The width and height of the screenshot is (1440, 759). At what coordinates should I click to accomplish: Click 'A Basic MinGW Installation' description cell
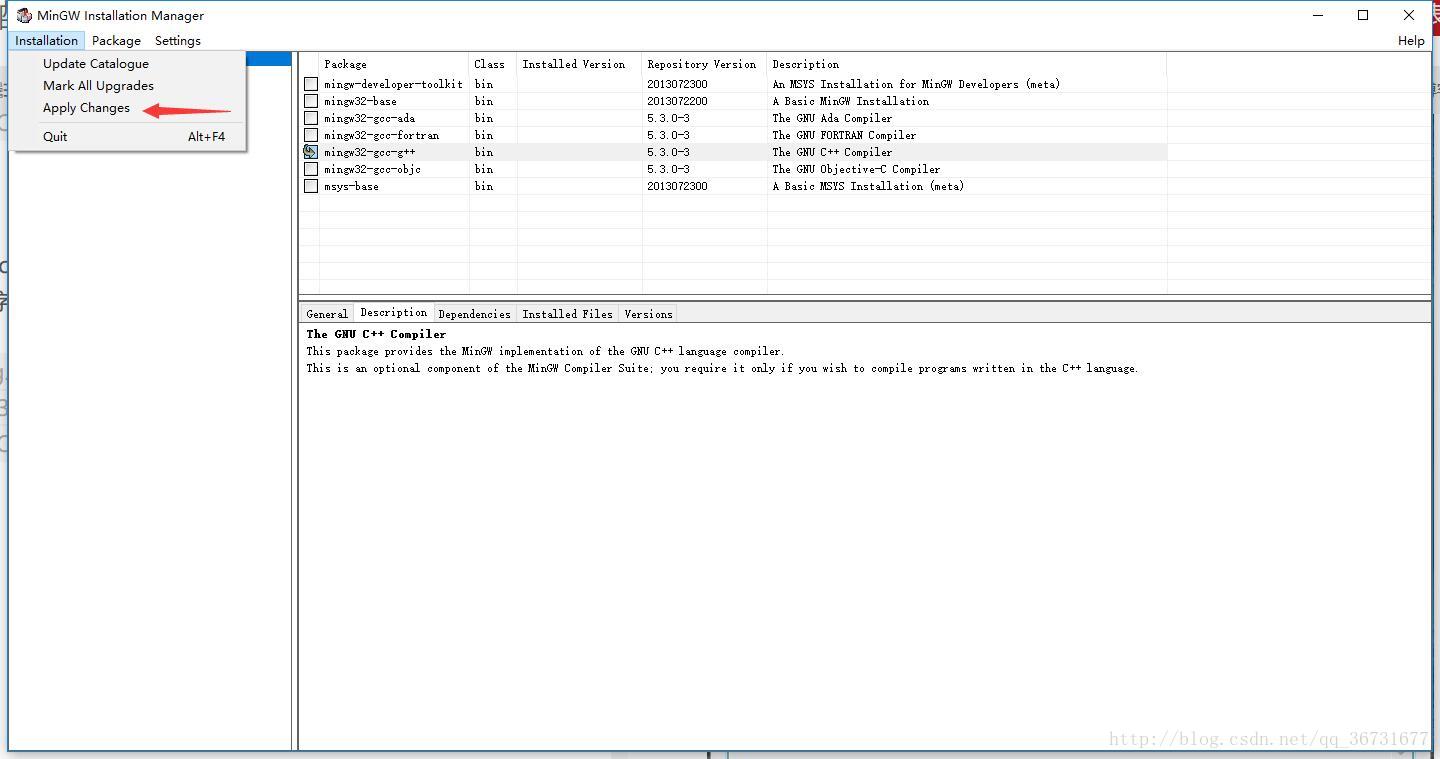click(x=850, y=101)
